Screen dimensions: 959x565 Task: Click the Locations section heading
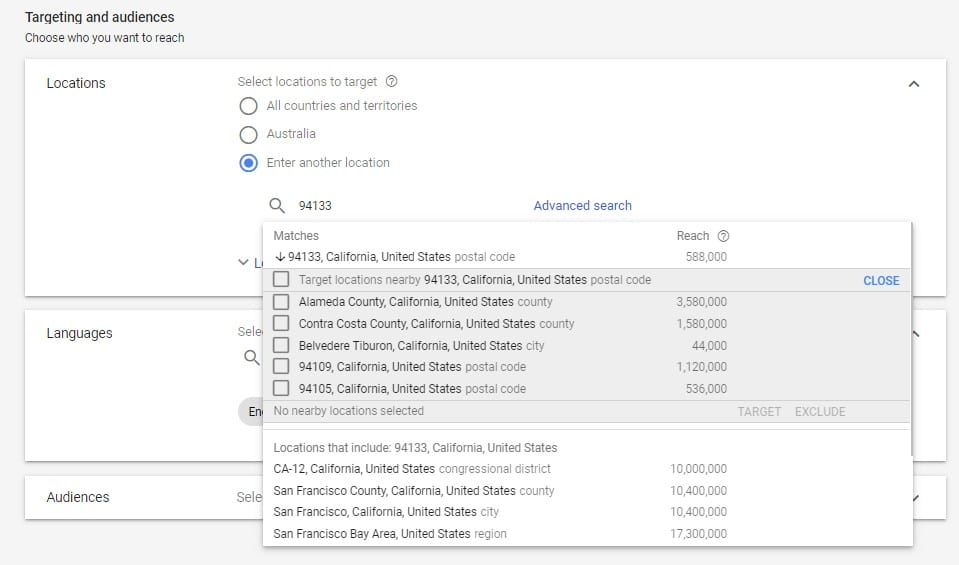(76, 83)
